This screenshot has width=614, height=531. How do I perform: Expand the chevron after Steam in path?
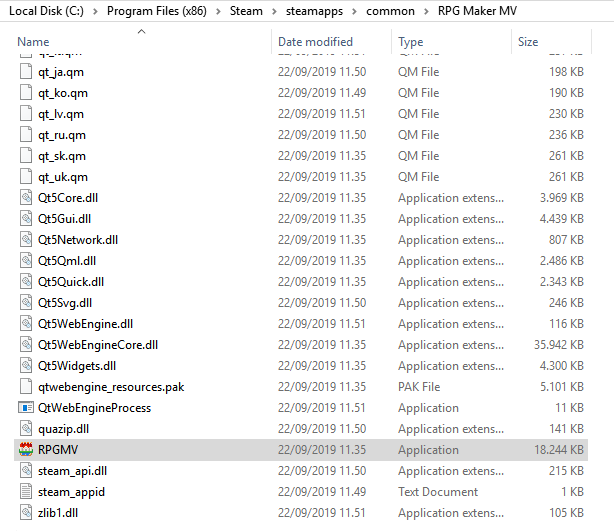tap(274, 11)
